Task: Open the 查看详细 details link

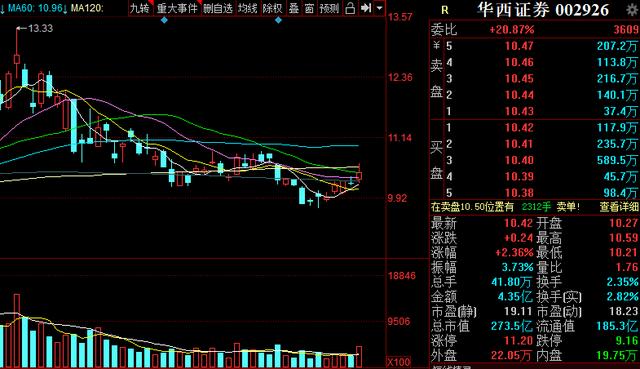Action: click(619, 207)
